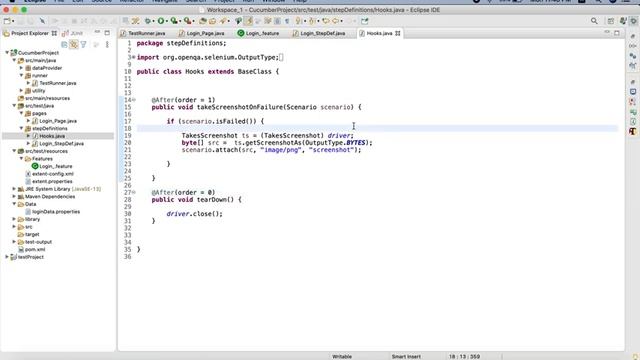Click the Debug bug icon in the toolbar

click(x=148, y=21)
